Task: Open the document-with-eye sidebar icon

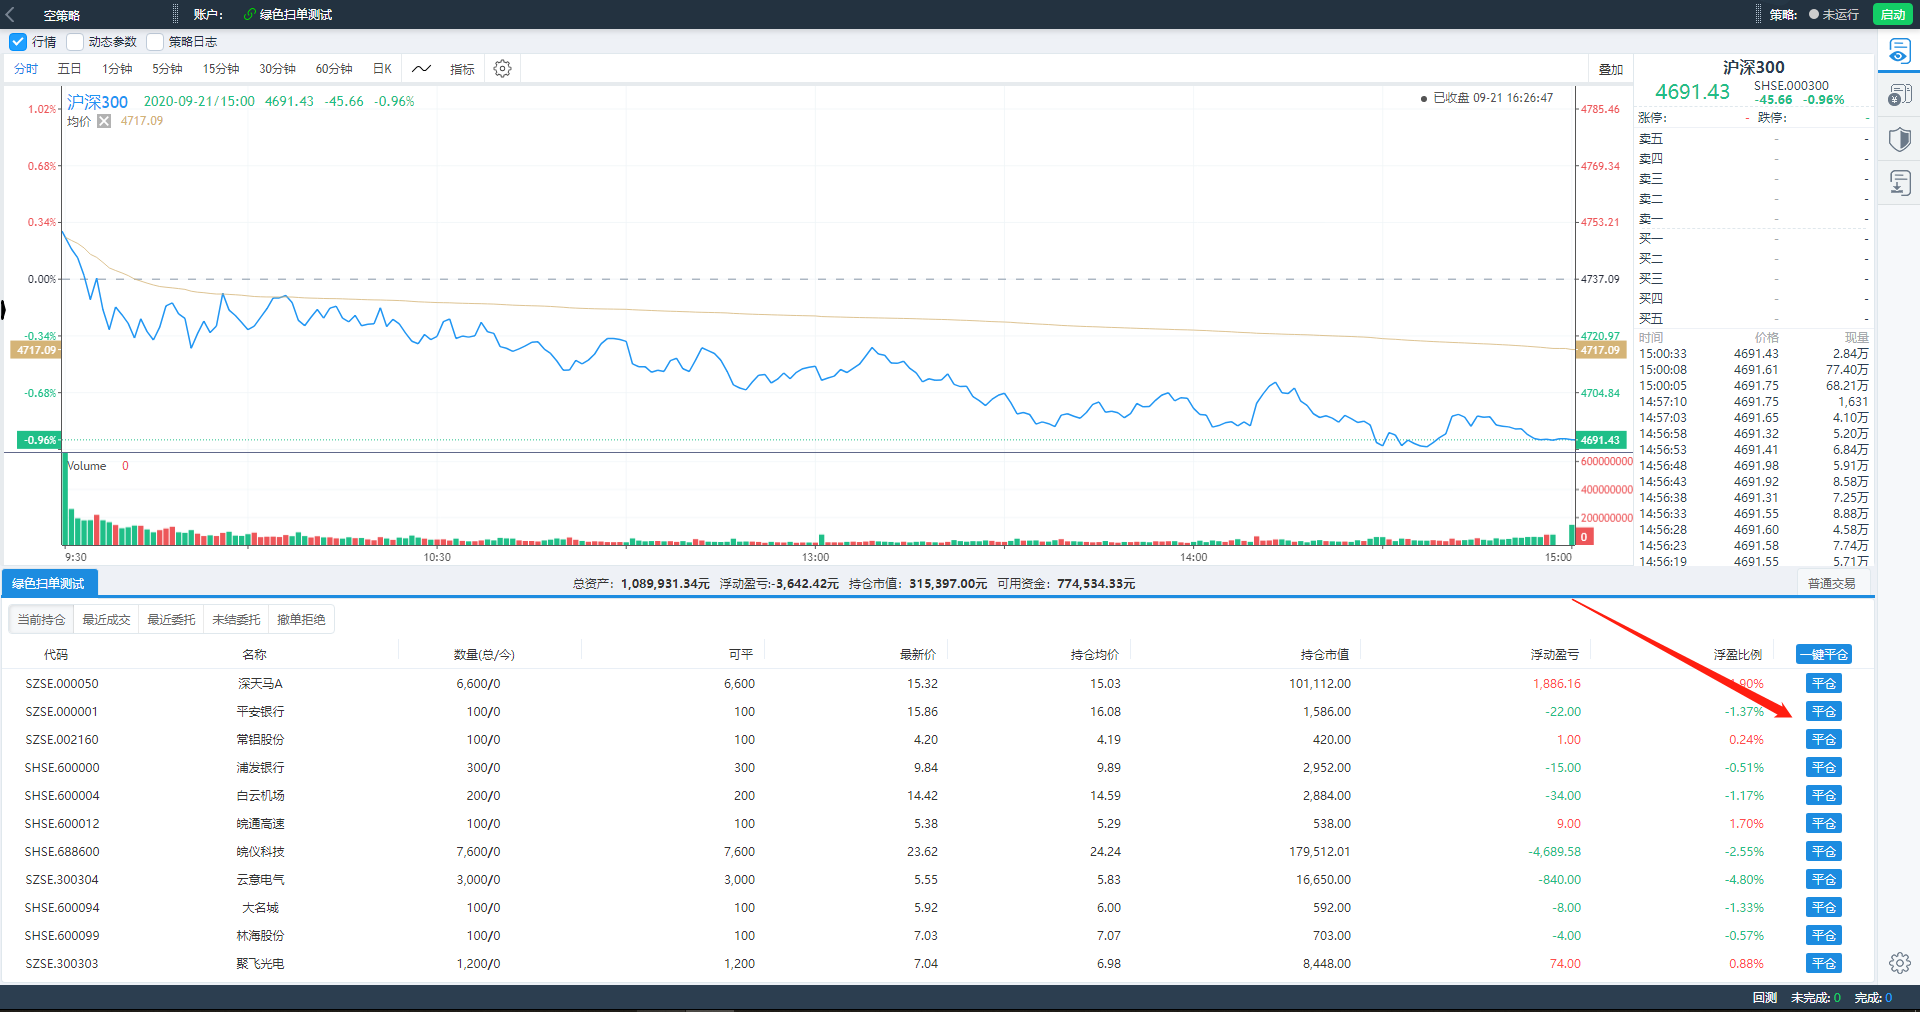Action: 1899,51
